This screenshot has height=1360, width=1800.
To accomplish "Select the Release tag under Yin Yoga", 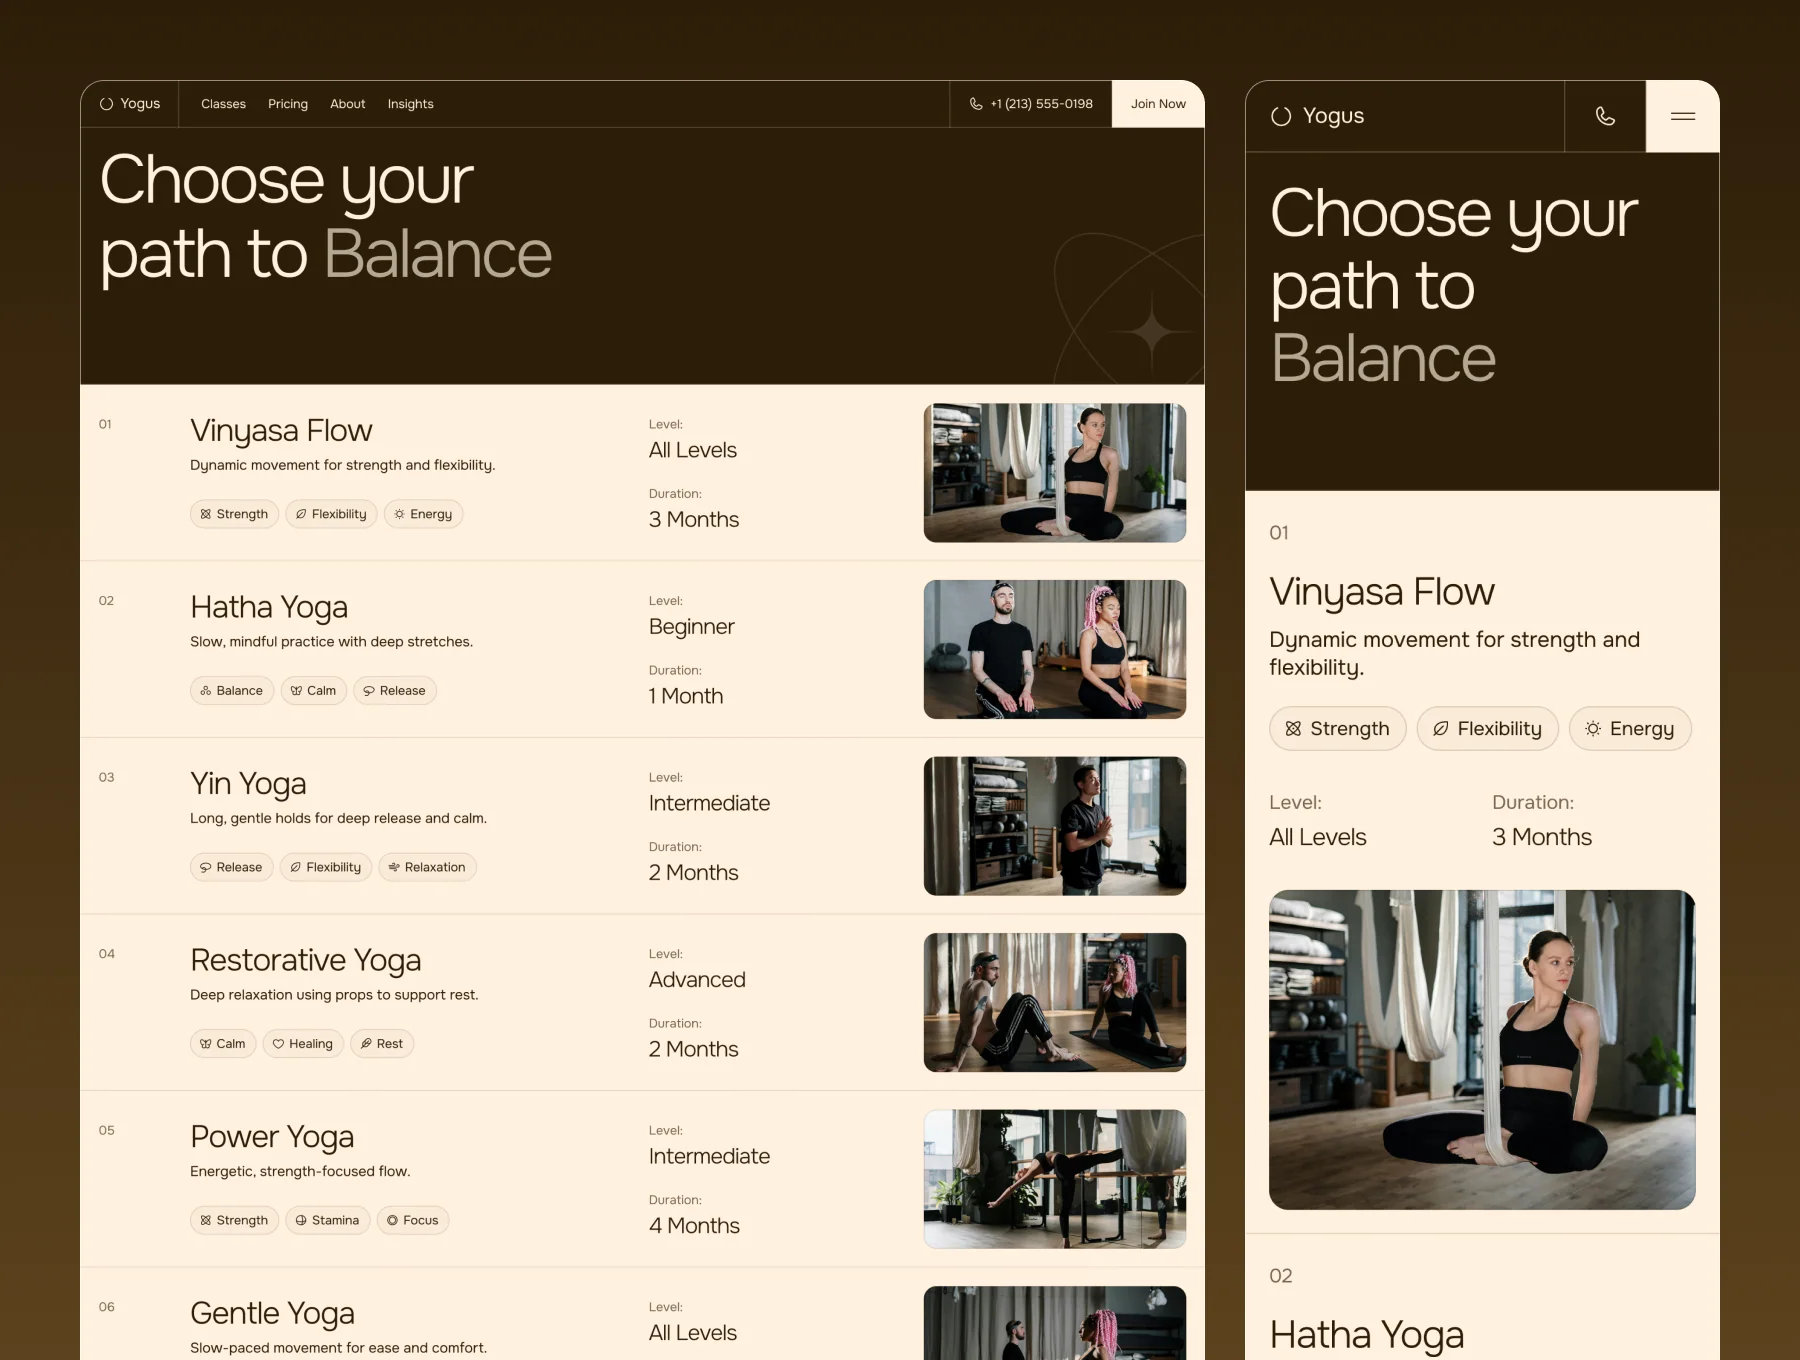I will 232,867.
